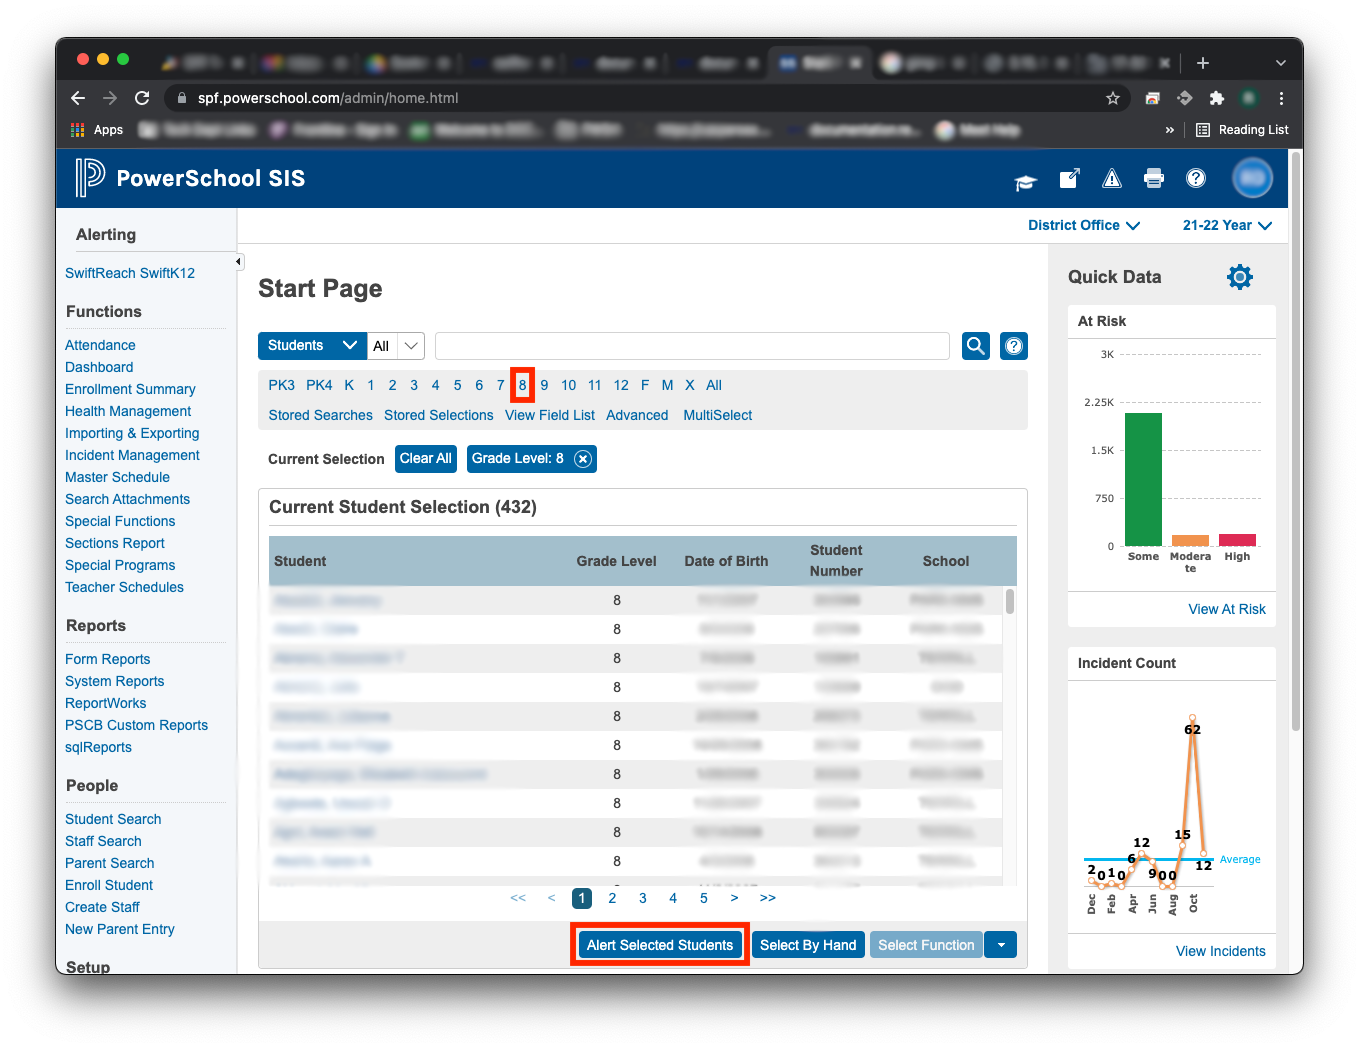This screenshot has width=1359, height=1048.
Task: Click Select By Hand button
Action: (808, 945)
